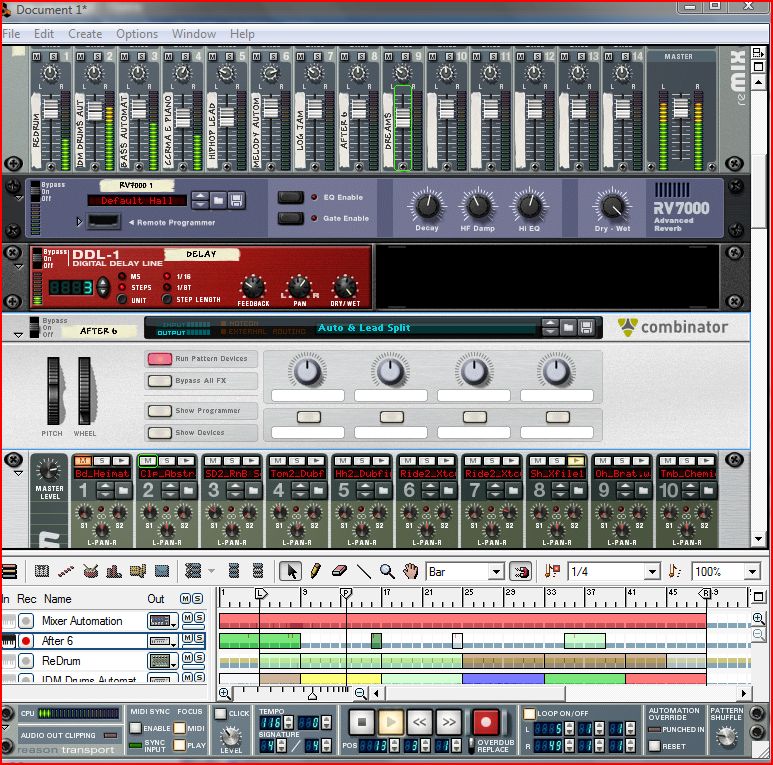
Task: Click Show Programmer on Combinator
Action: 160,411
